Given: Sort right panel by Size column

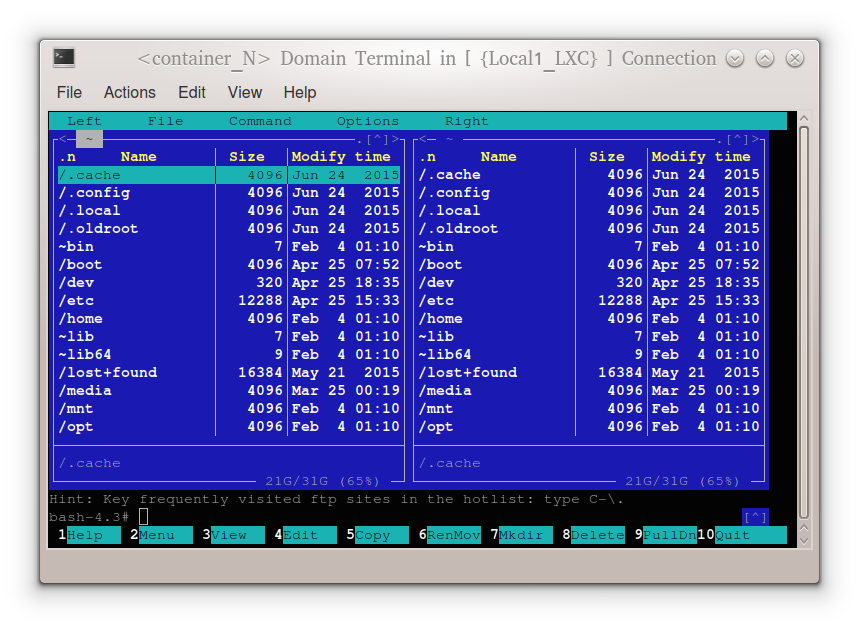Looking at the screenshot, I should click(606, 157).
